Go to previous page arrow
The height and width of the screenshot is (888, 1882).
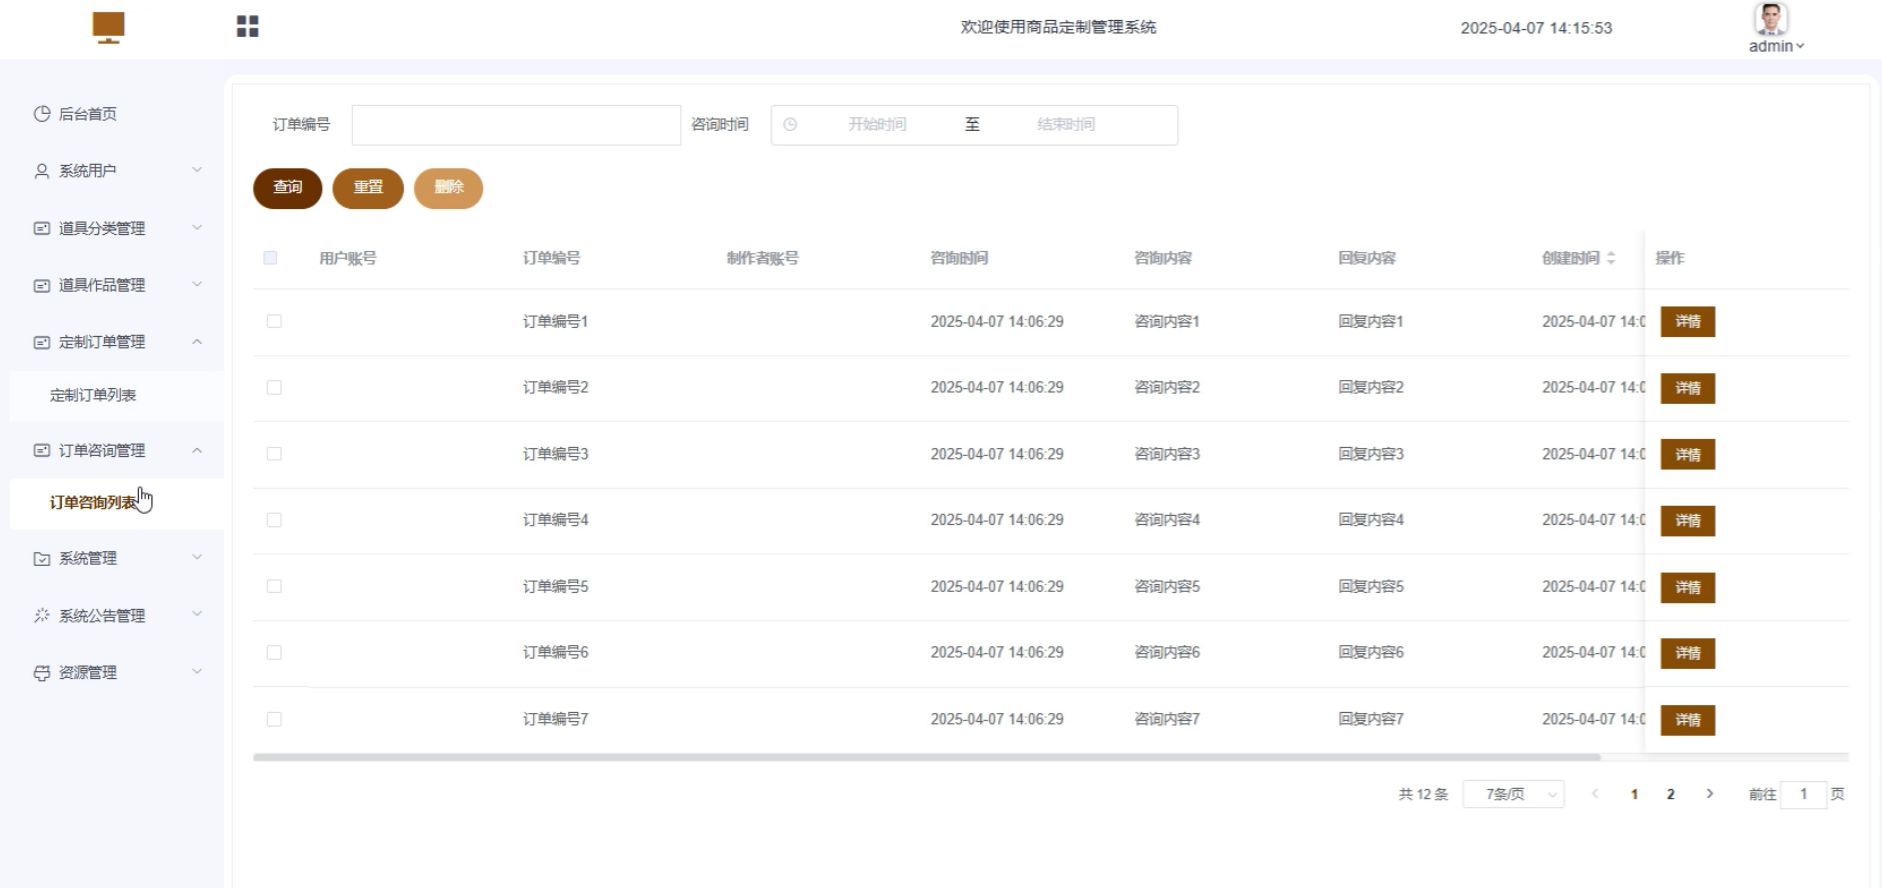click(1595, 794)
